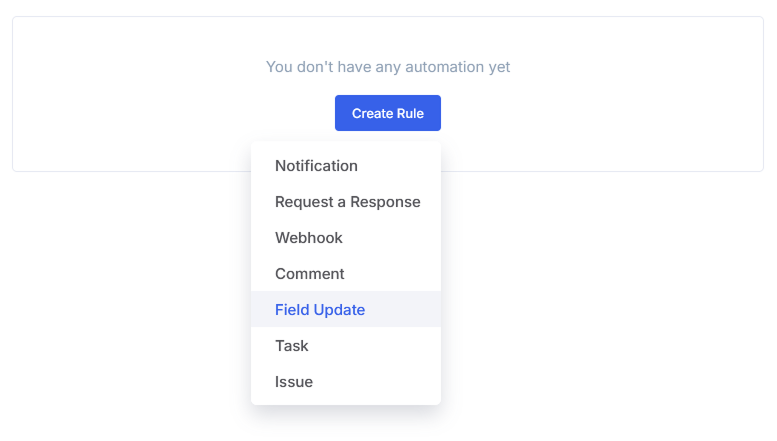Screen dimensions: 777x441
Task: Select Notification from the rule menu
Action: pyautogui.click(x=316, y=166)
